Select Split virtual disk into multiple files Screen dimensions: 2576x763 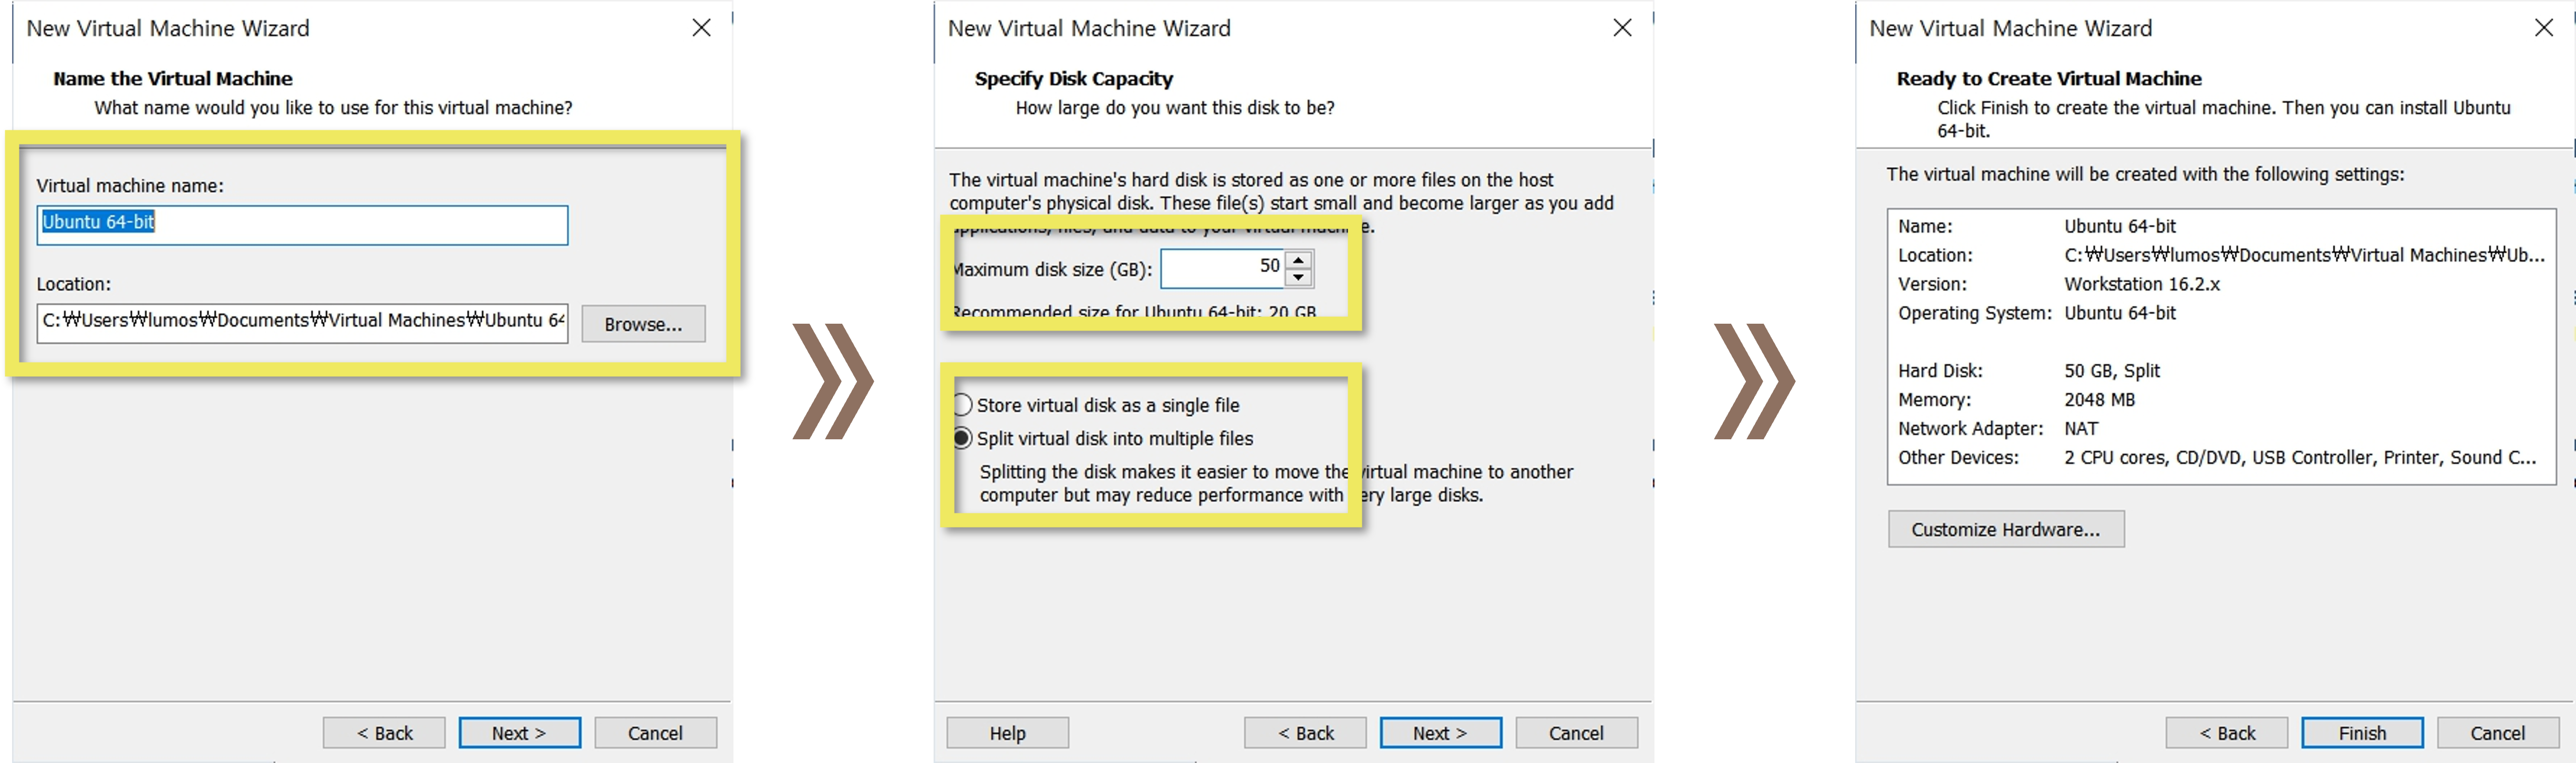coord(963,438)
